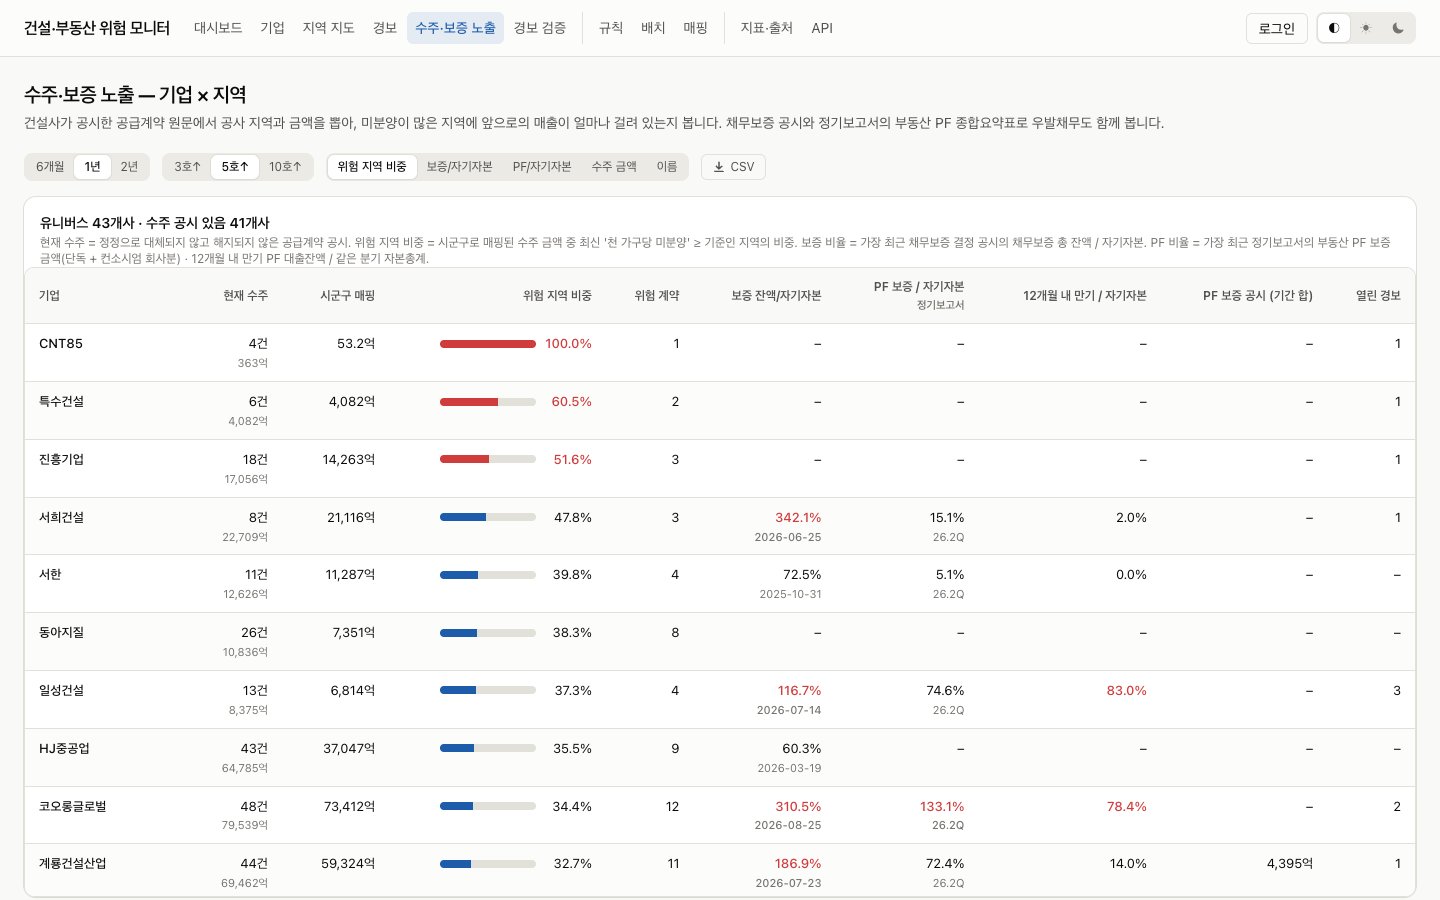Click the 위험 지역 비중 column header
The height and width of the screenshot is (900, 1440).
557,296
